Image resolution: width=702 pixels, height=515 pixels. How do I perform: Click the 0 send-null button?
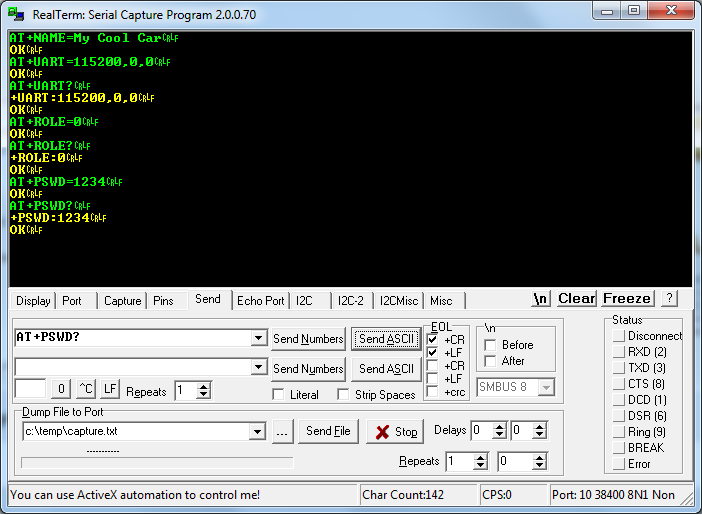[x=61, y=390]
